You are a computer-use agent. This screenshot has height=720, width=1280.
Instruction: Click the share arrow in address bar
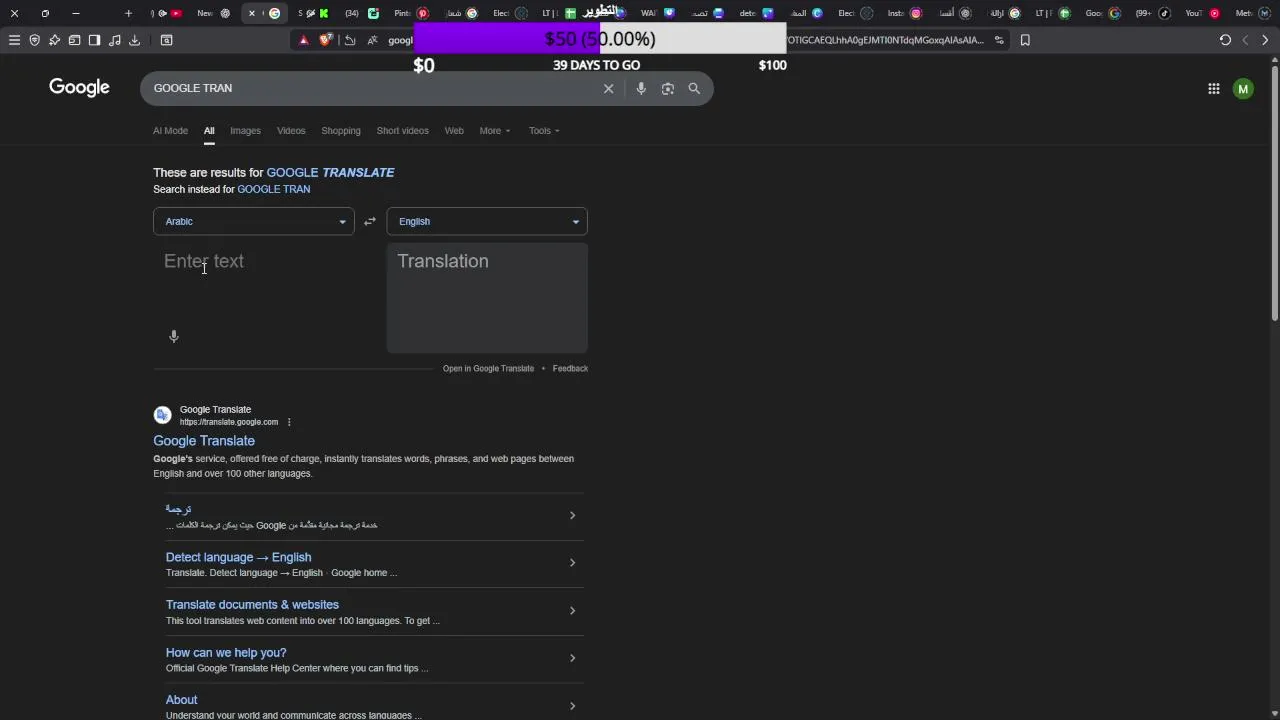(x=350, y=40)
